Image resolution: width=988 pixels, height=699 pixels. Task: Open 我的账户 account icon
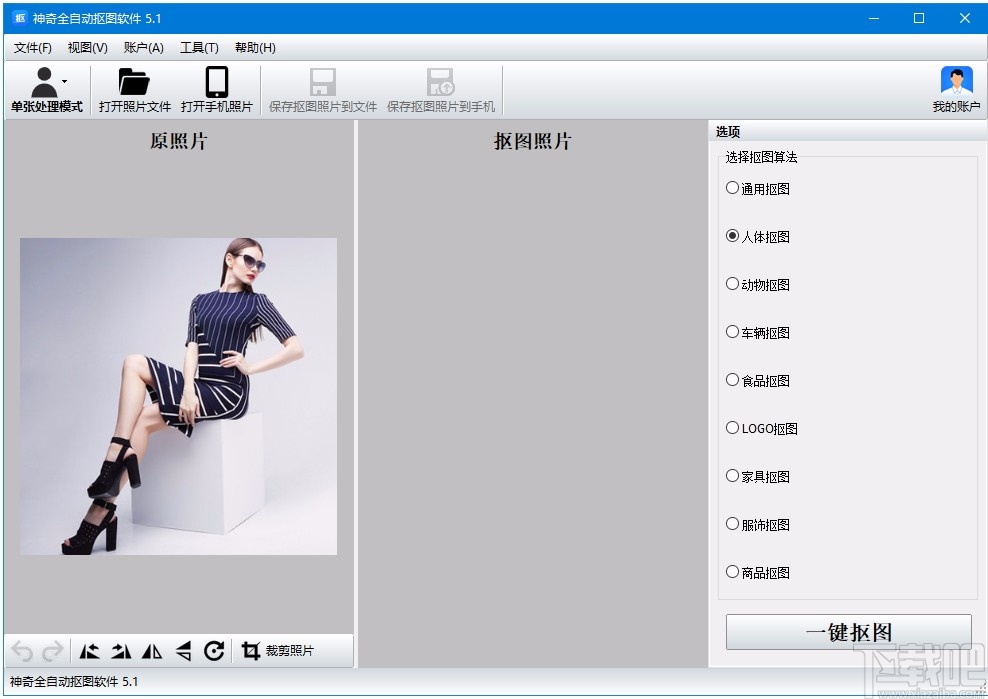(x=956, y=83)
